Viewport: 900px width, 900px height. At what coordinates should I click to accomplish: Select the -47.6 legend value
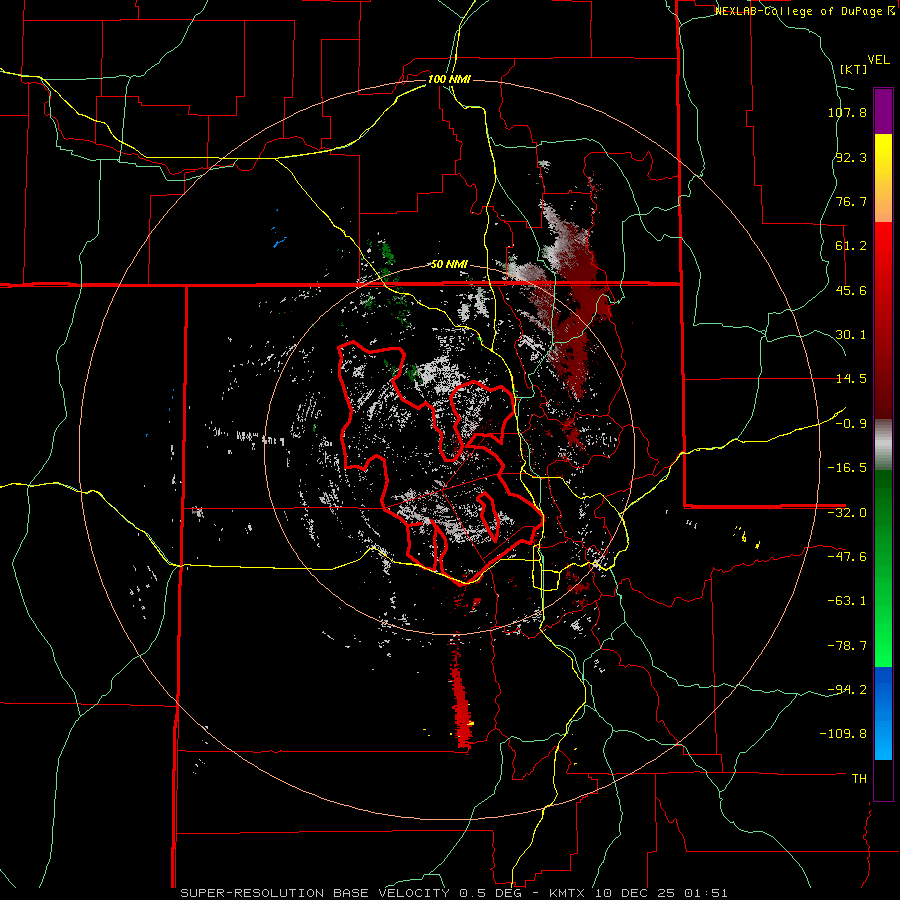click(847, 557)
